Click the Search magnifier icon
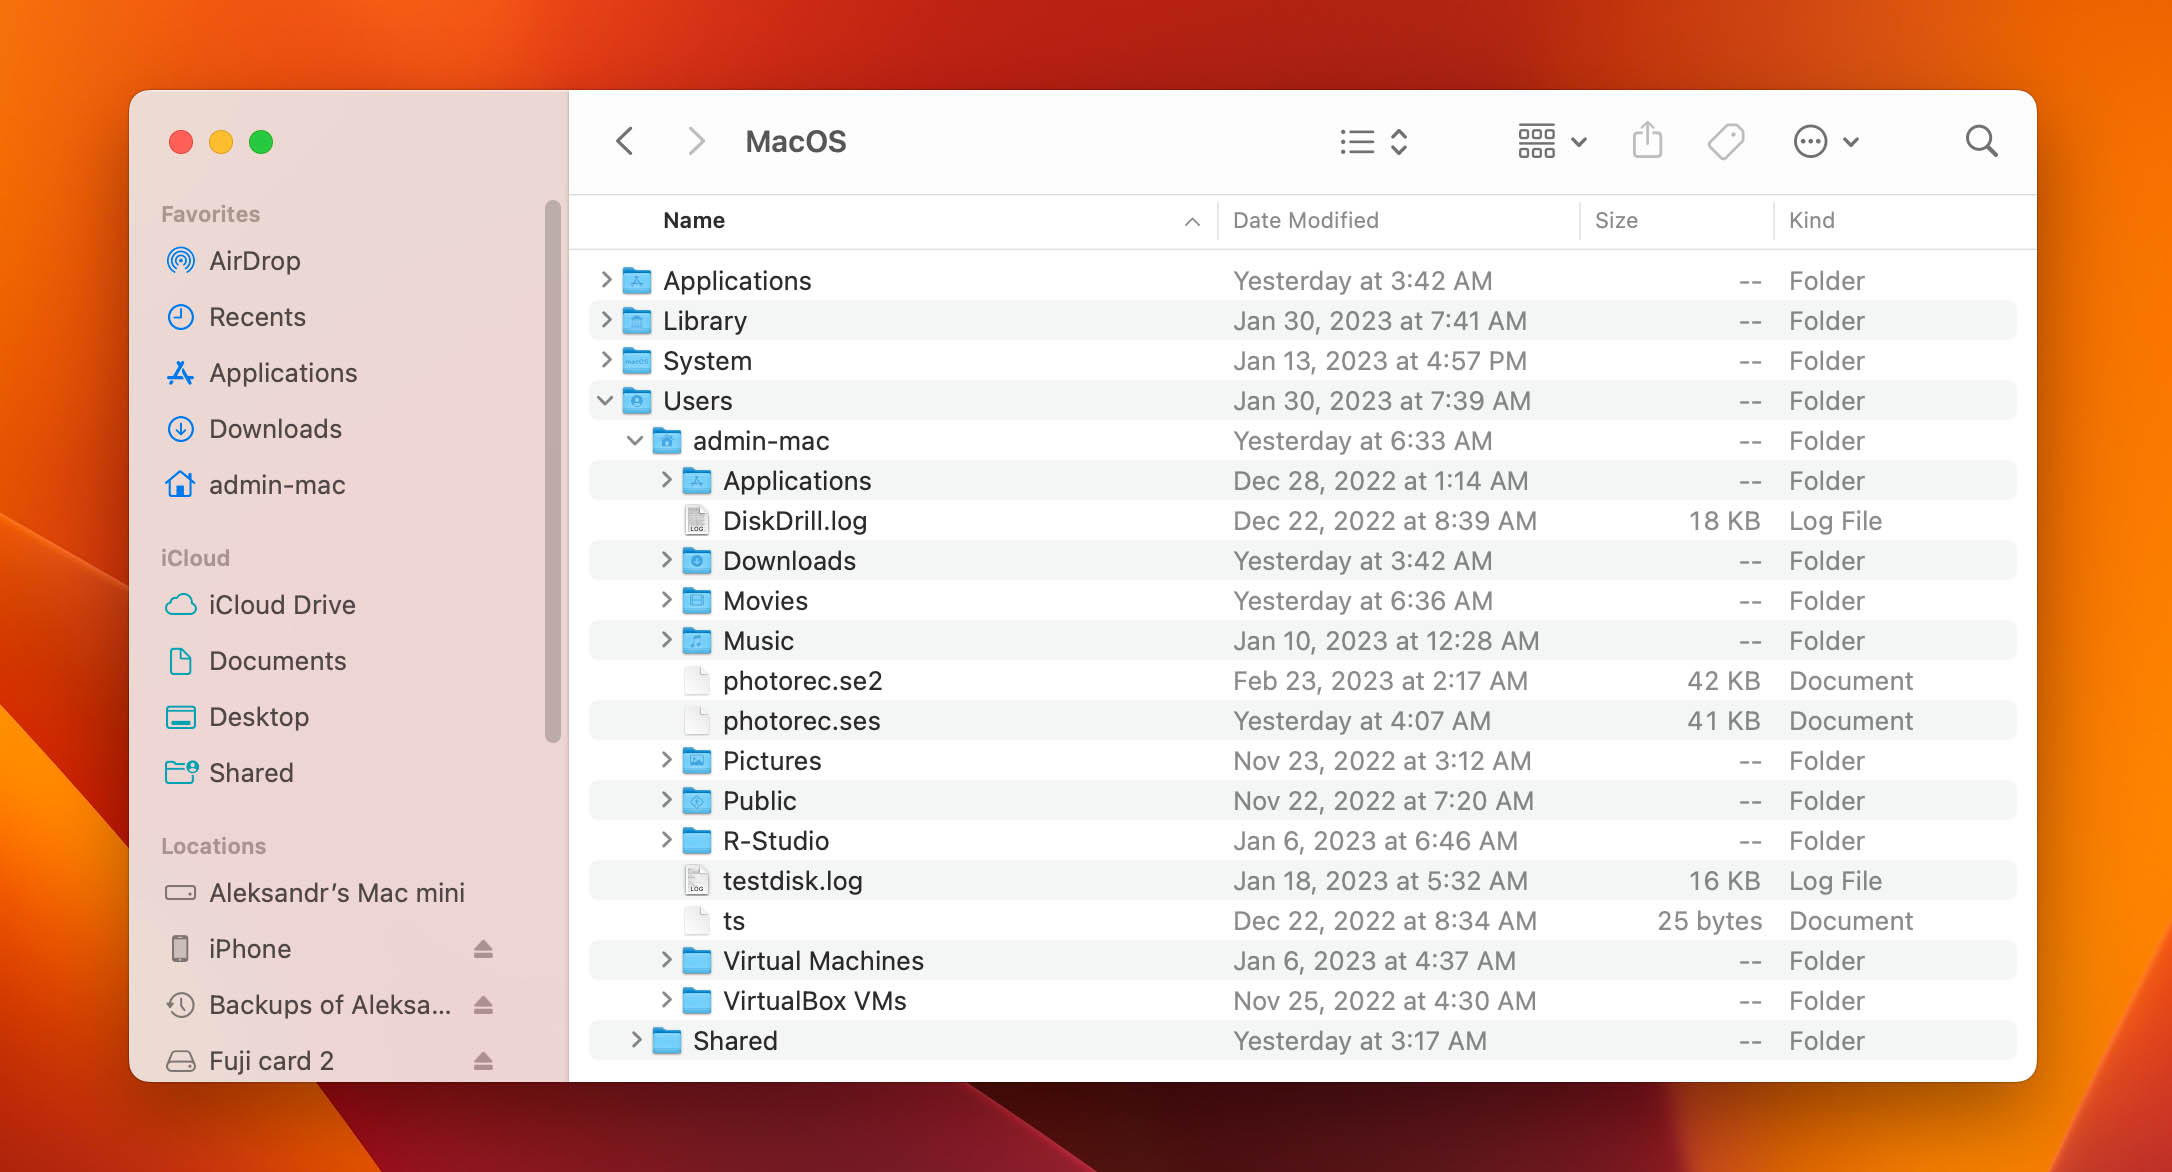The image size is (2172, 1172). (x=1981, y=141)
